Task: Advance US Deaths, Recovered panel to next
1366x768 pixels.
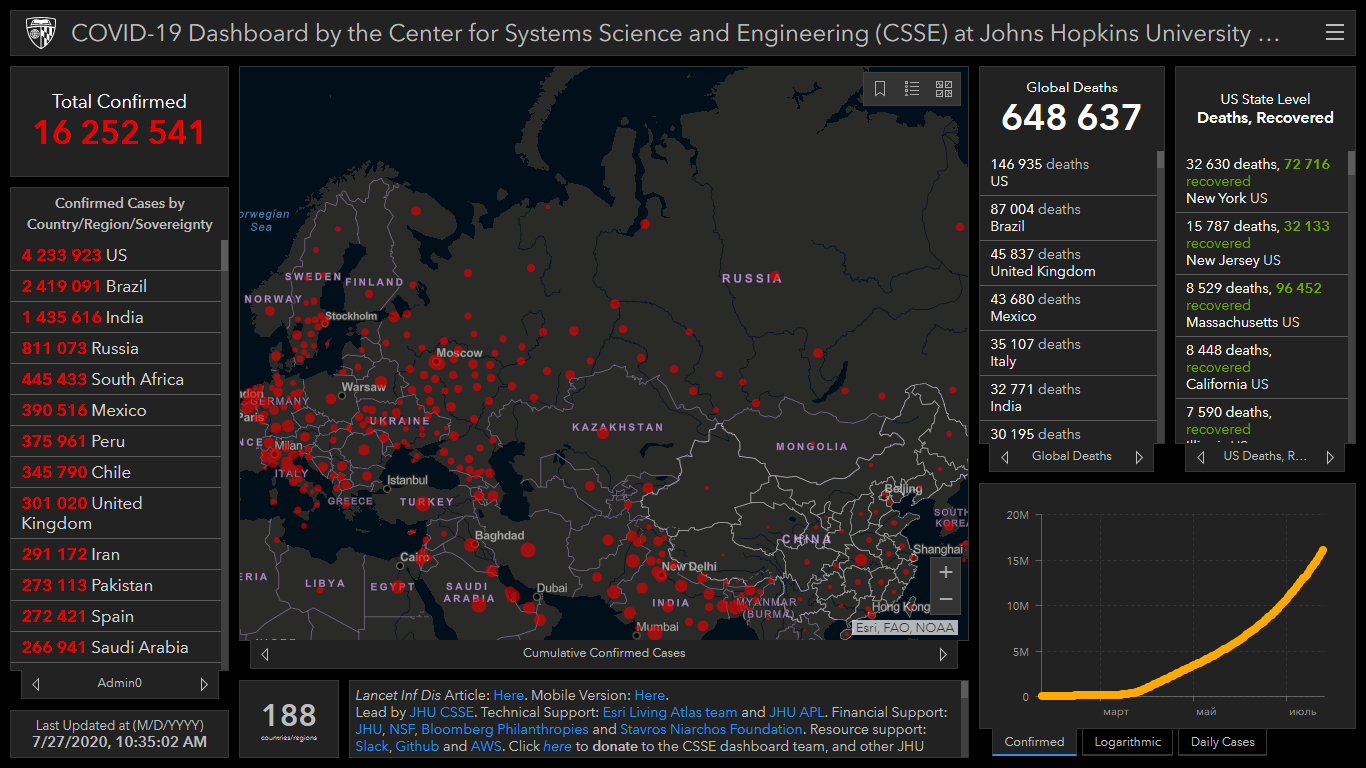Action: (x=1330, y=457)
